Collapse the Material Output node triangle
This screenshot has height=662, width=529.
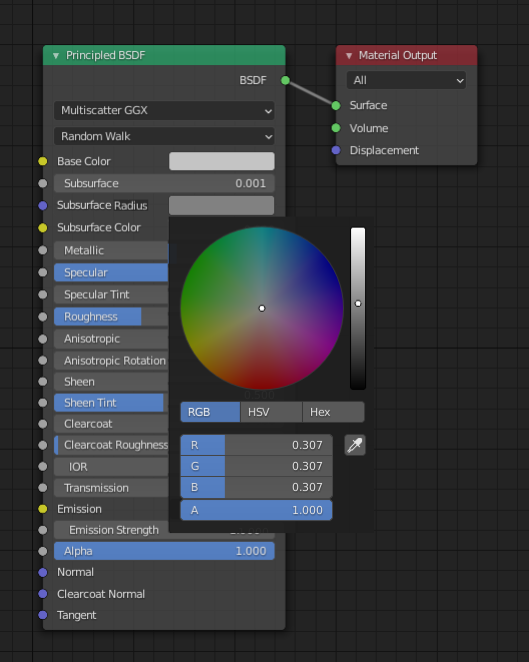(x=349, y=56)
